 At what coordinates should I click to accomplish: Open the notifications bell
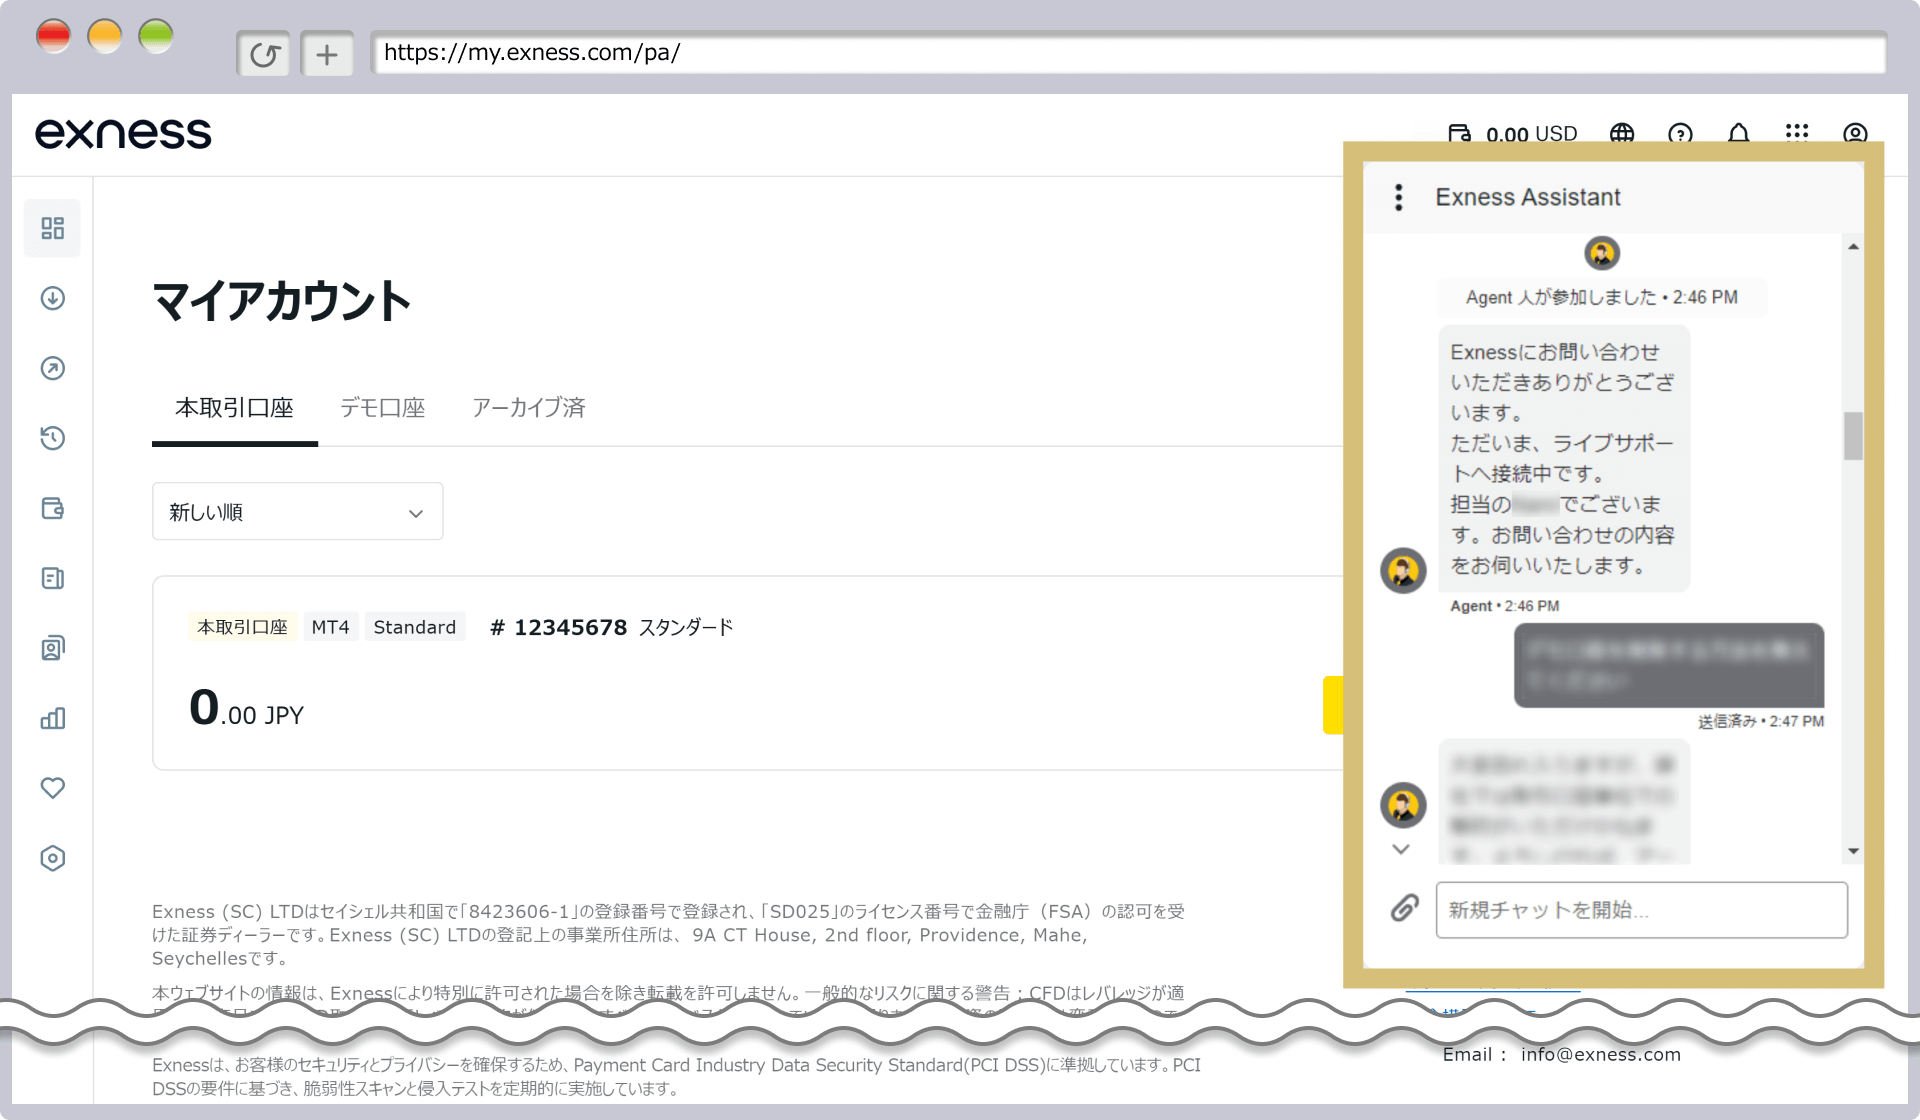1739,134
